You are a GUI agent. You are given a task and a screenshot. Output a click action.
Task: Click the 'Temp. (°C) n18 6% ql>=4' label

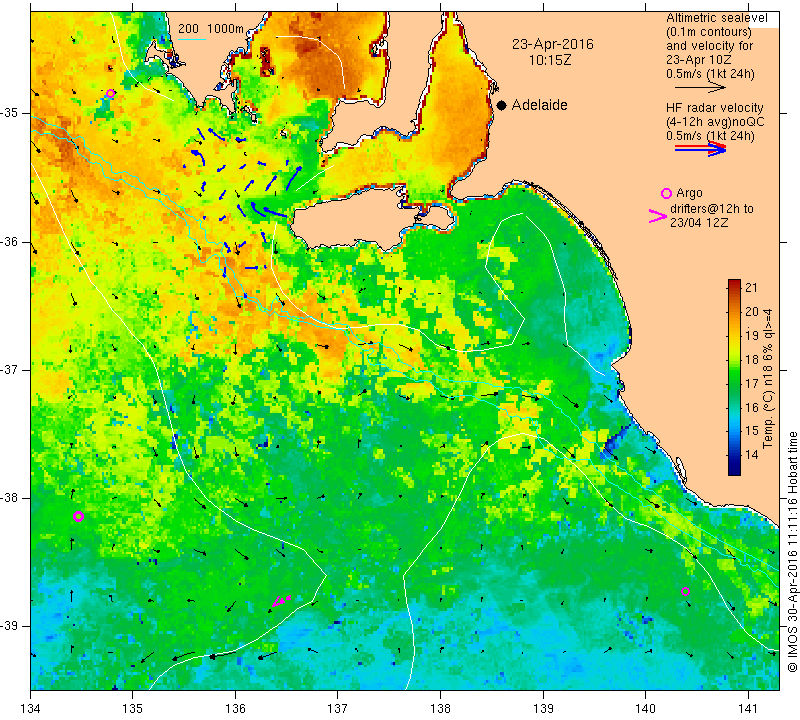point(768,379)
